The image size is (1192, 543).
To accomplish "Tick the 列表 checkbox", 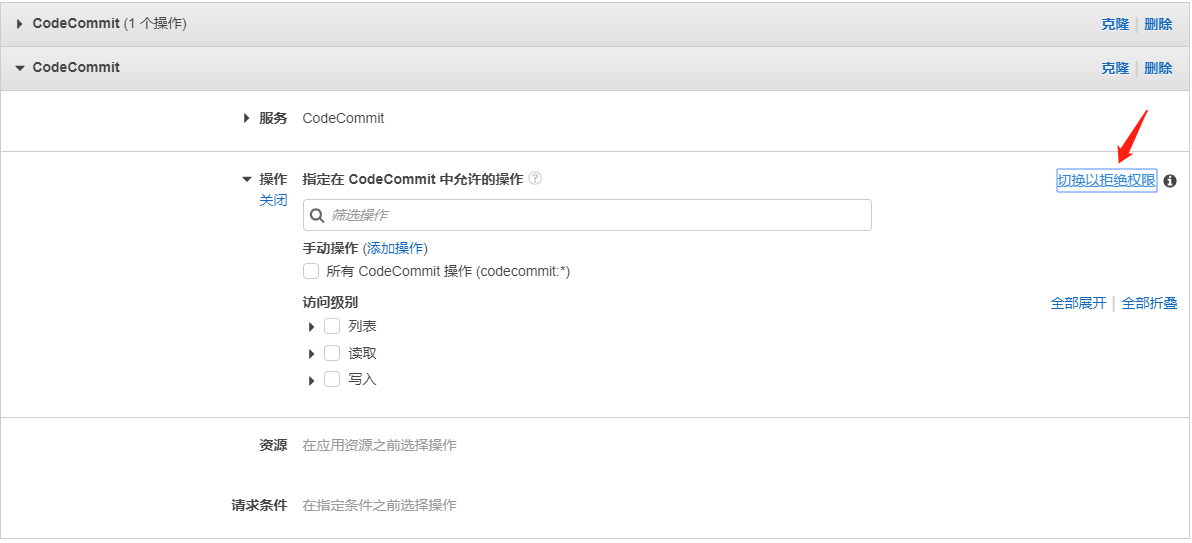I will pyautogui.click(x=332, y=326).
